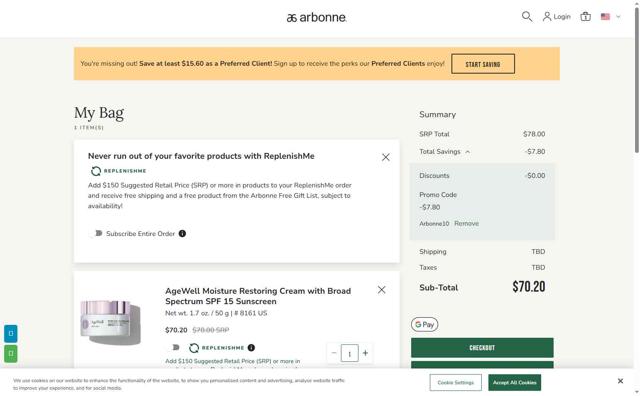
Task: Click the Shipping TBD value
Action: click(538, 251)
